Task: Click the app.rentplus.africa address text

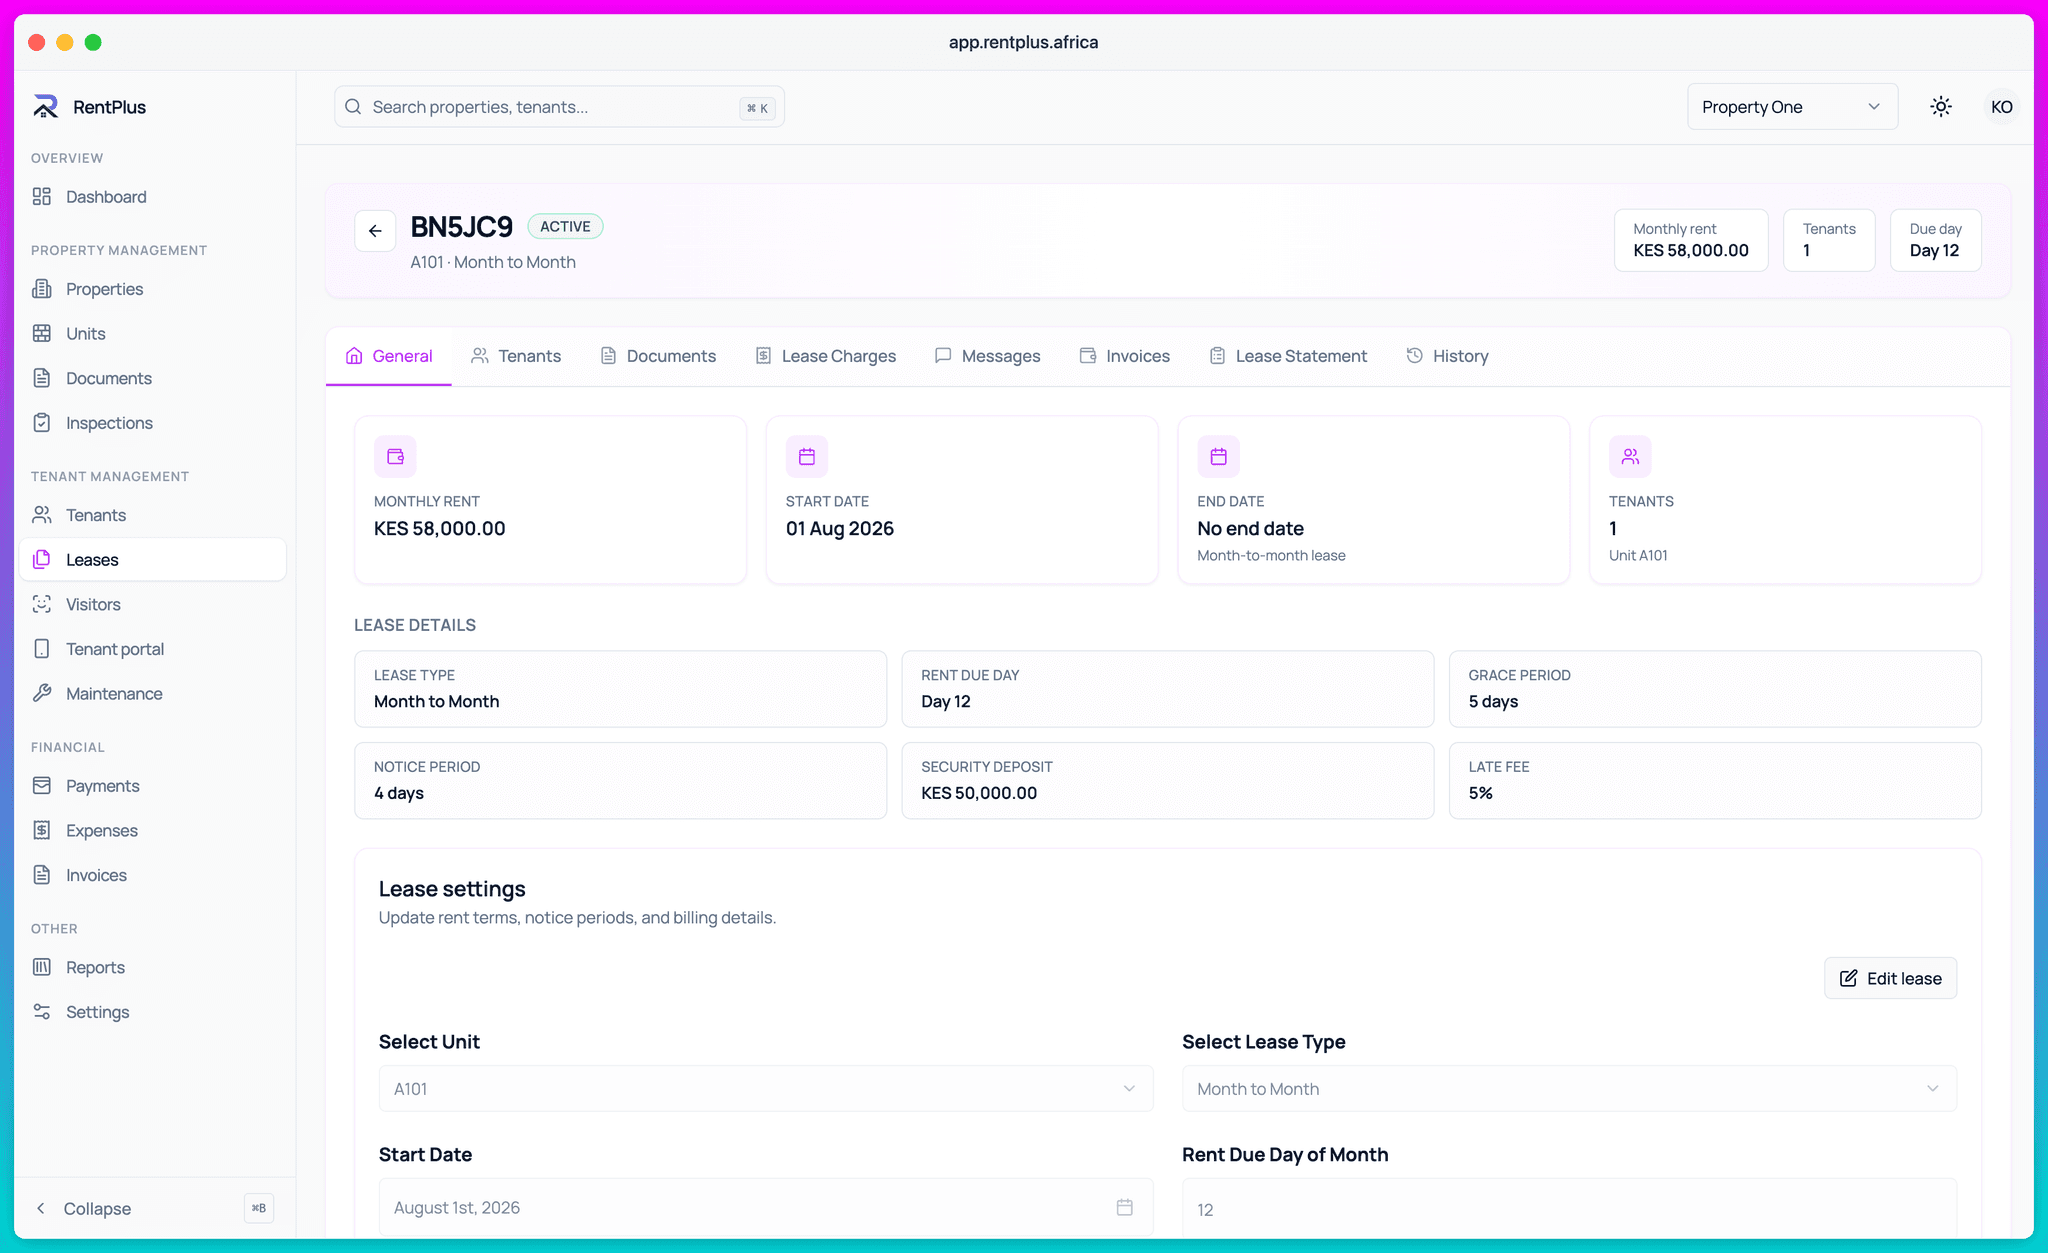Action: 1023,42
